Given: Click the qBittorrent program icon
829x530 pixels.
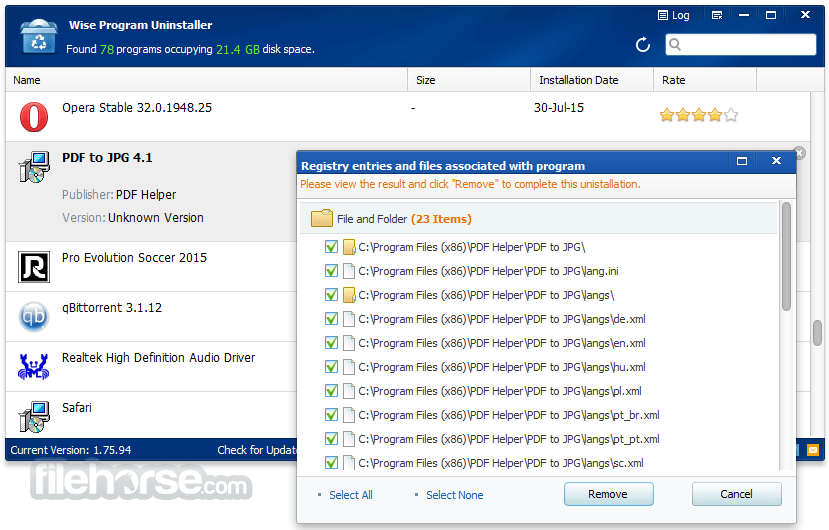Looking at the screenshot, I should 34,316.
